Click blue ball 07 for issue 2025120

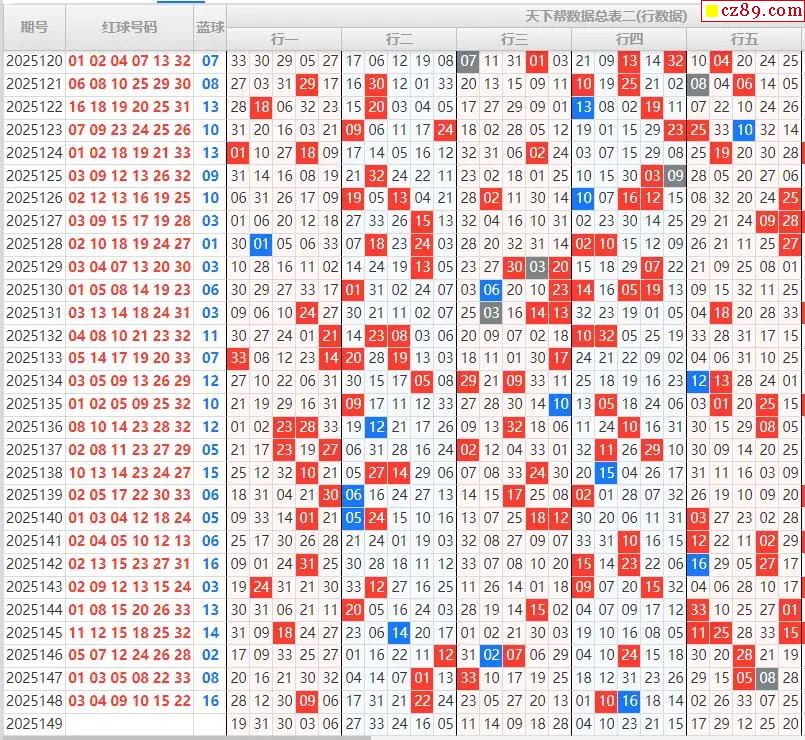pyautogui.click(x=210, y=61)
